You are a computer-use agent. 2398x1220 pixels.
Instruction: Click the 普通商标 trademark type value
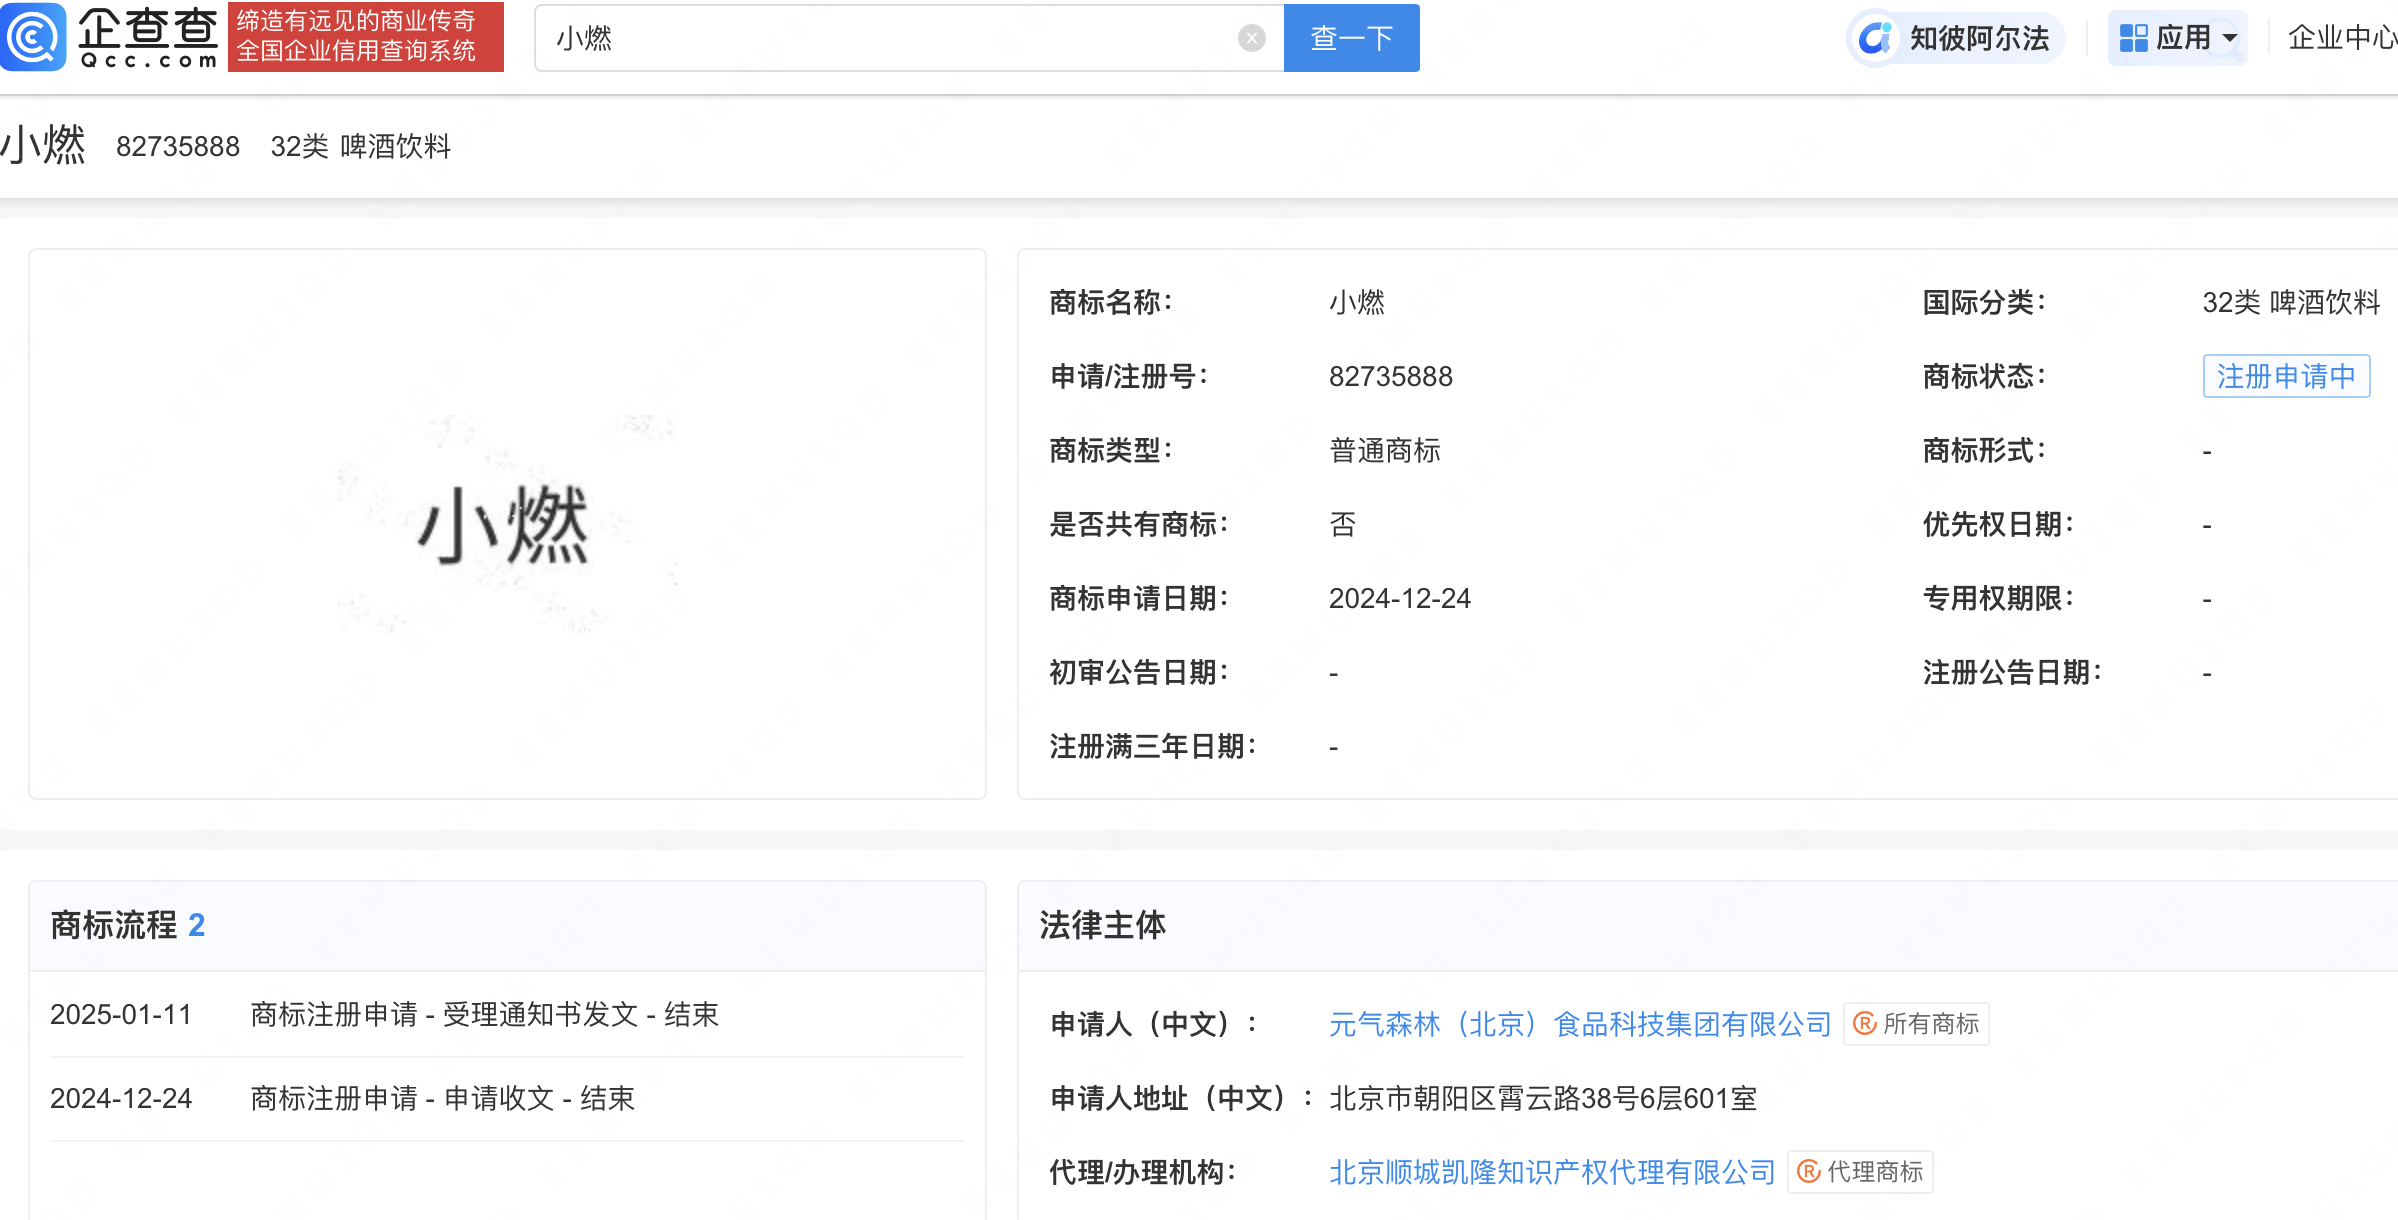point(1384,450)
